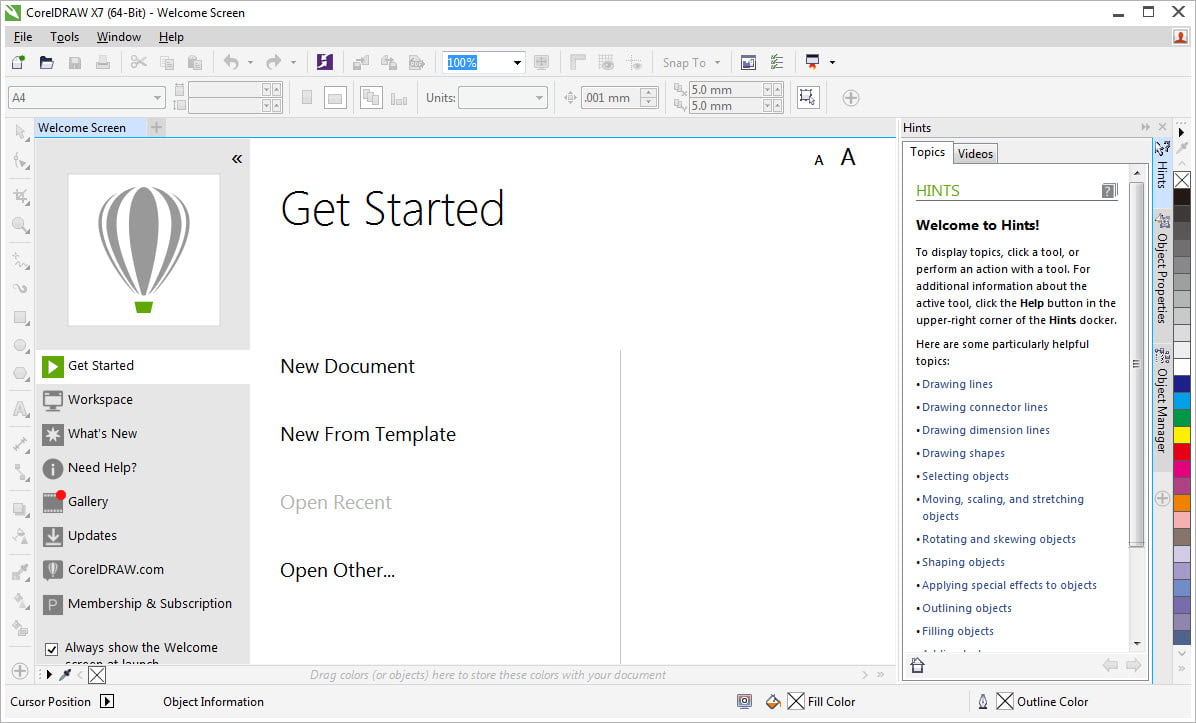The image size is (1196, 723).
Task: Select the Zoom tool in toolbox
Action: (21, 225)
